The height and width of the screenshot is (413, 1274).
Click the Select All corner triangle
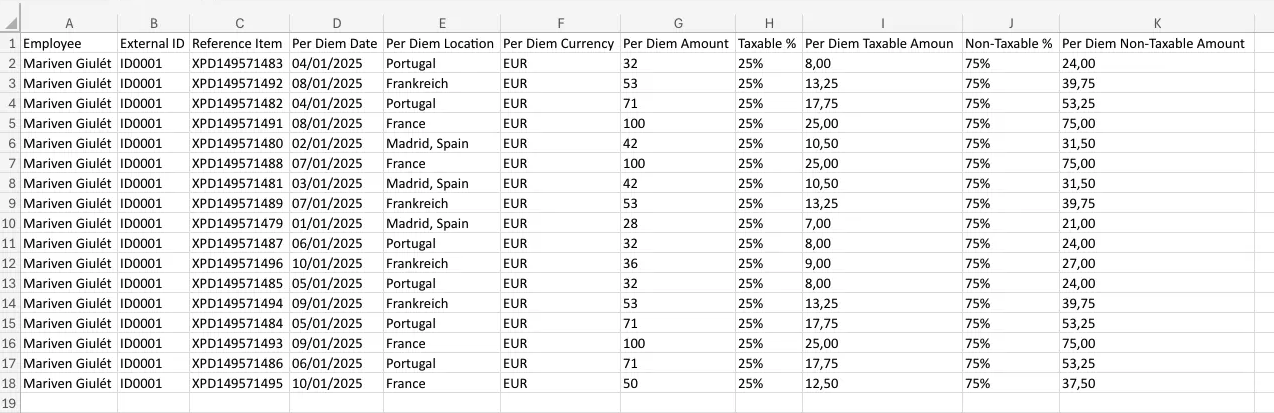tap(10, 23)
